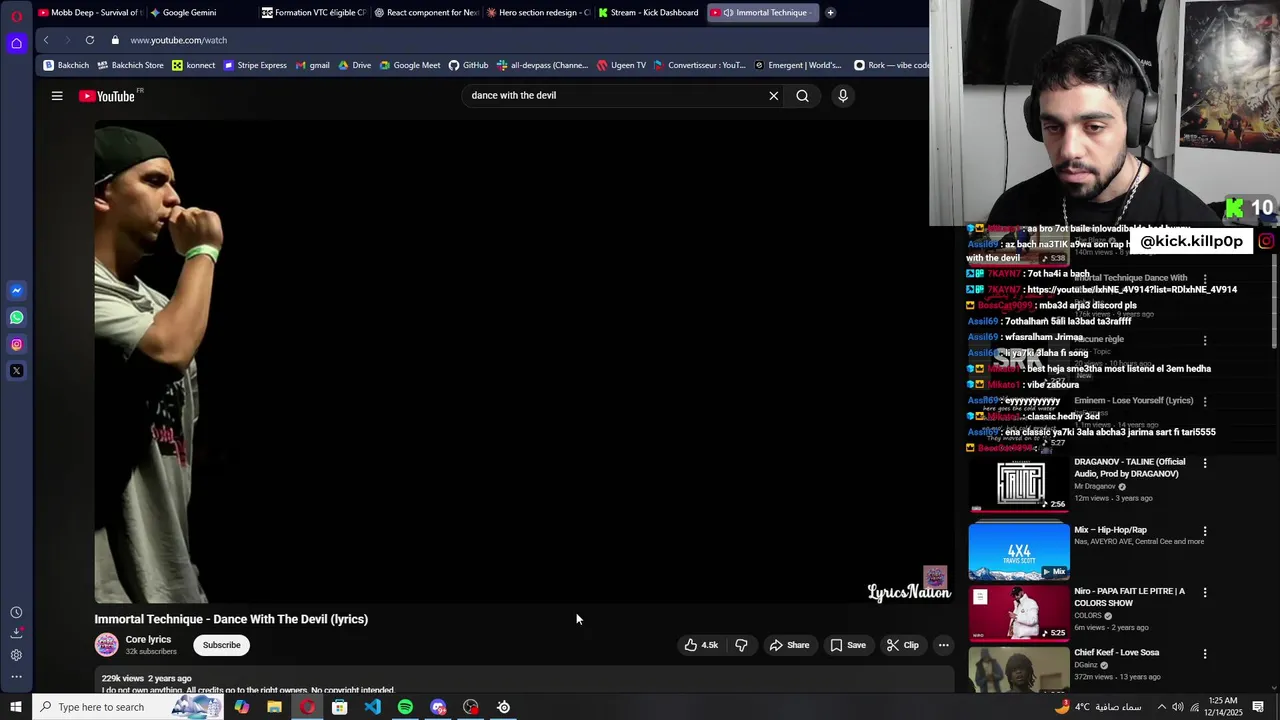Viewport: 1280px width, 720px height.
Task: Switch to the React component tab
Action: [426, 13]
